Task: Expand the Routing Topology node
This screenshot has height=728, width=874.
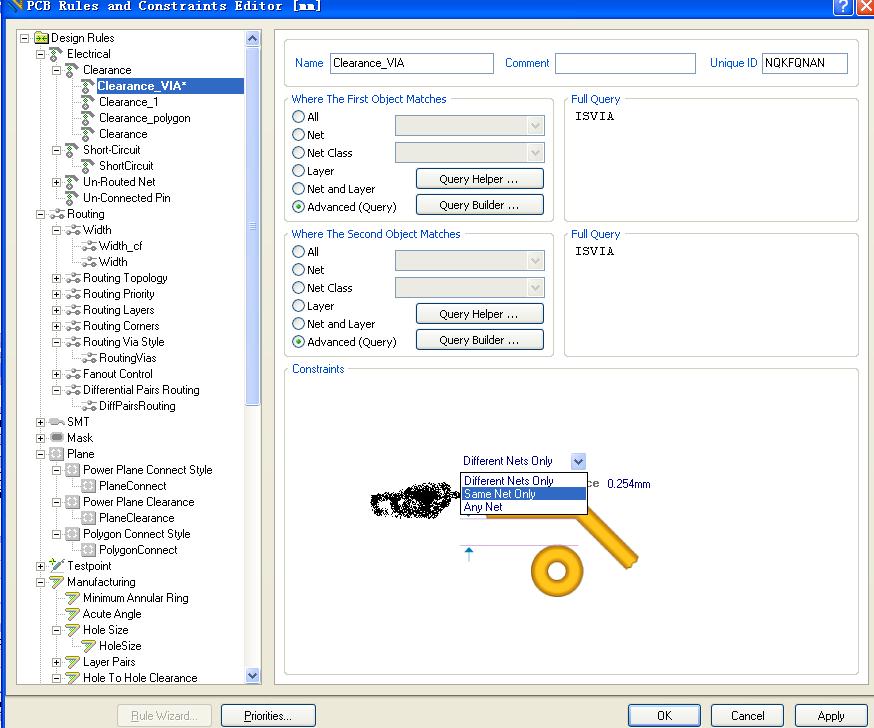Action: (56, 278)
